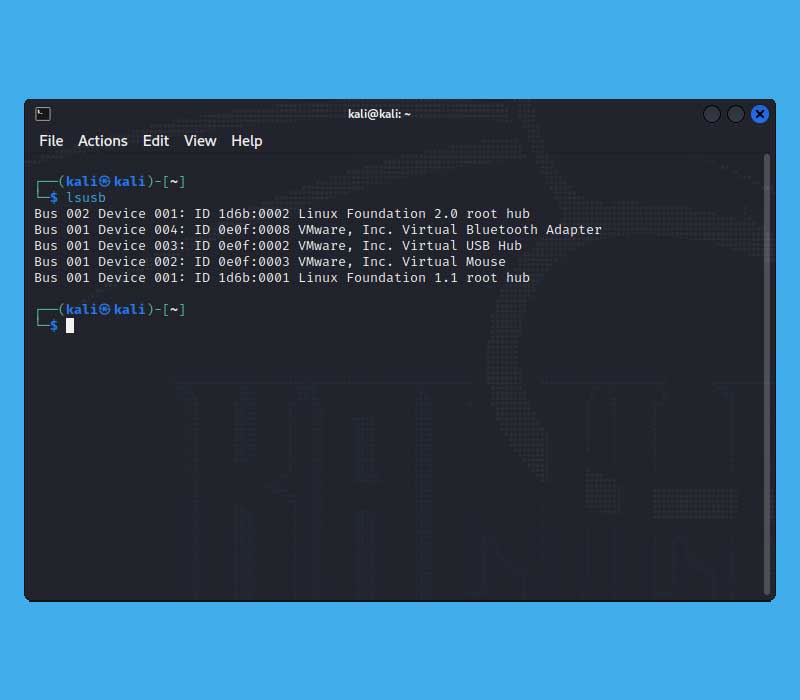Click the 'Virtual Mouse' output line
The width and height of the screenshot is (800, 700).
[x=270, y=261]
